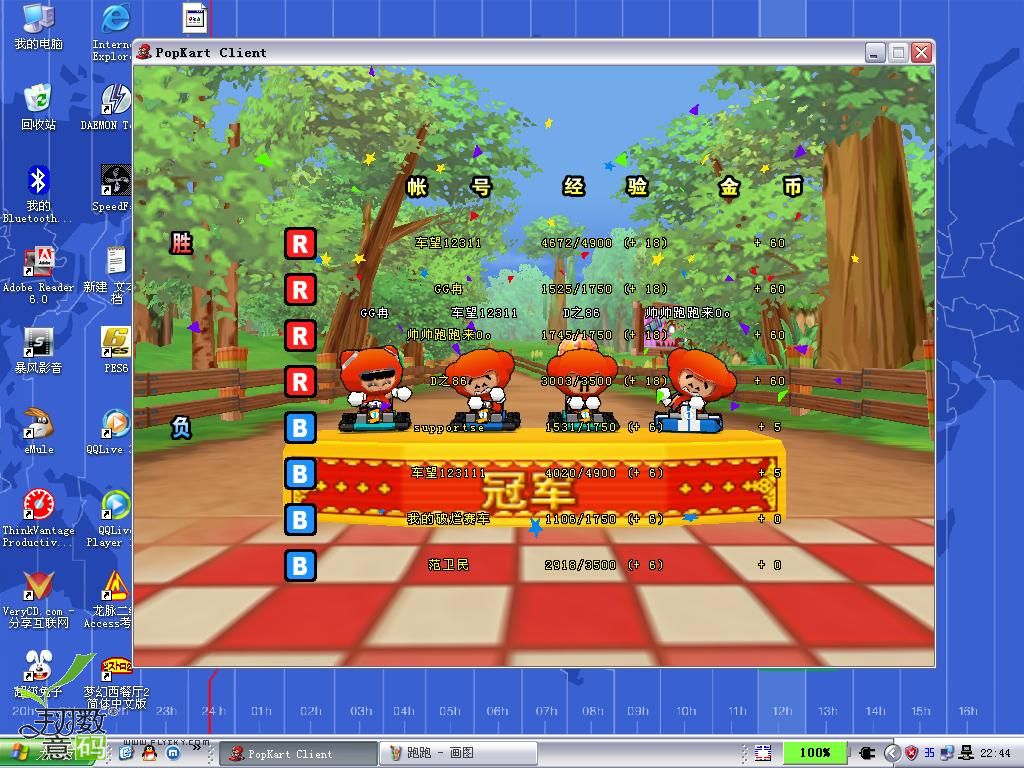Click the QQ penguin quick launch icon
1024x768 pixels.
[x=150, y=753]
